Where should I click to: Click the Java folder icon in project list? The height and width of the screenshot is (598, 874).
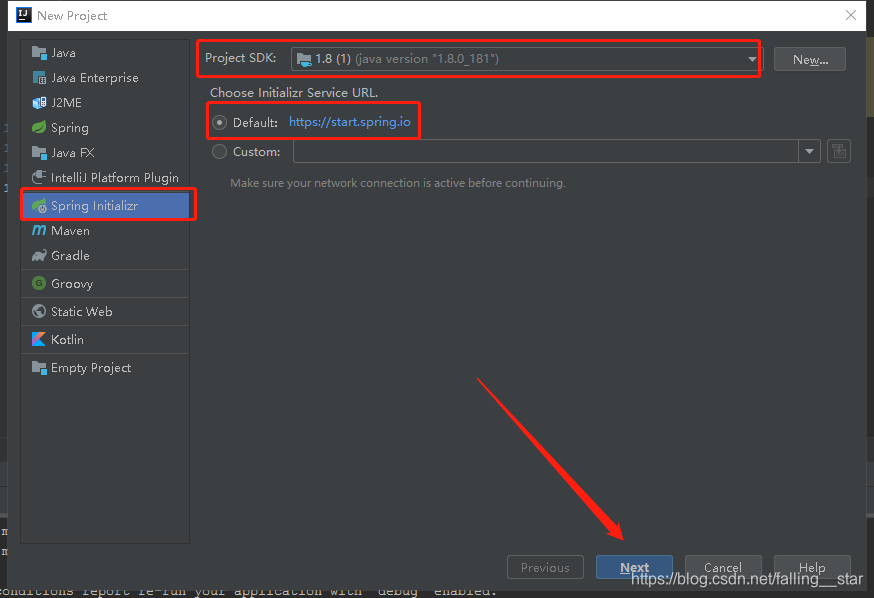(x=39, y=53)
